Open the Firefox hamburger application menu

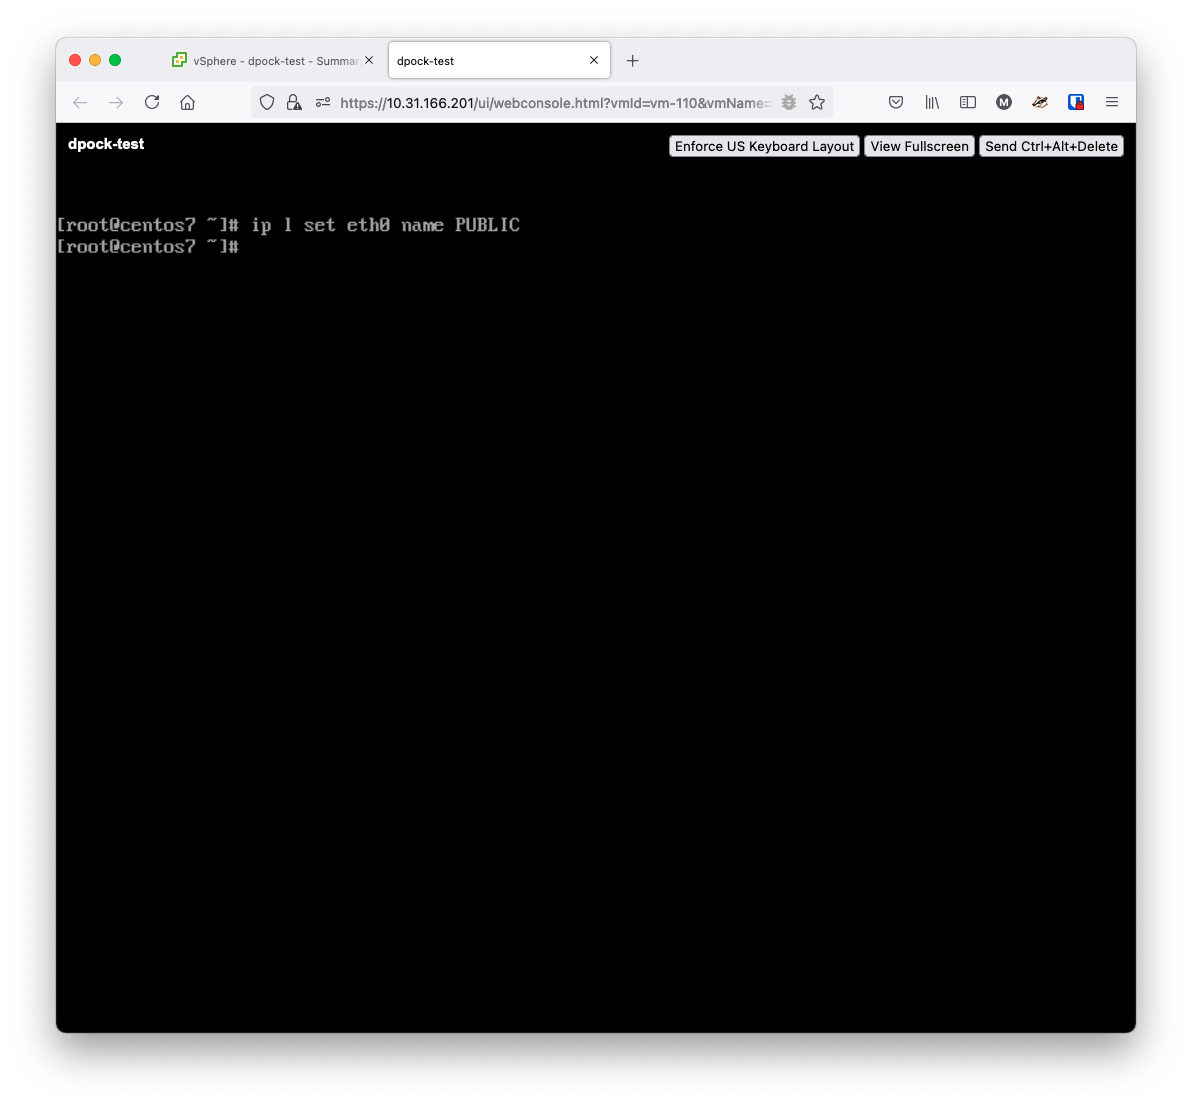(x=1111, y=102)
